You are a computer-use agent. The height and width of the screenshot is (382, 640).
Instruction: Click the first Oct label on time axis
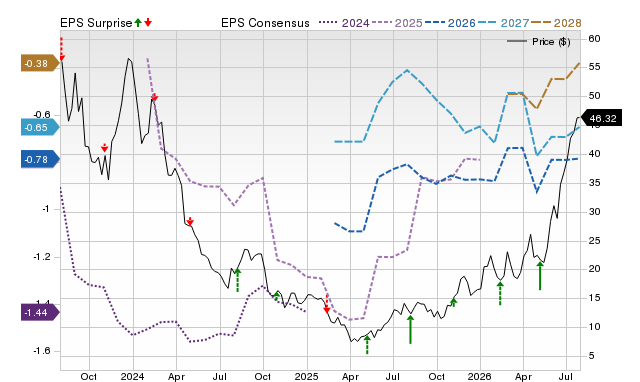click(x=89, y=376)
